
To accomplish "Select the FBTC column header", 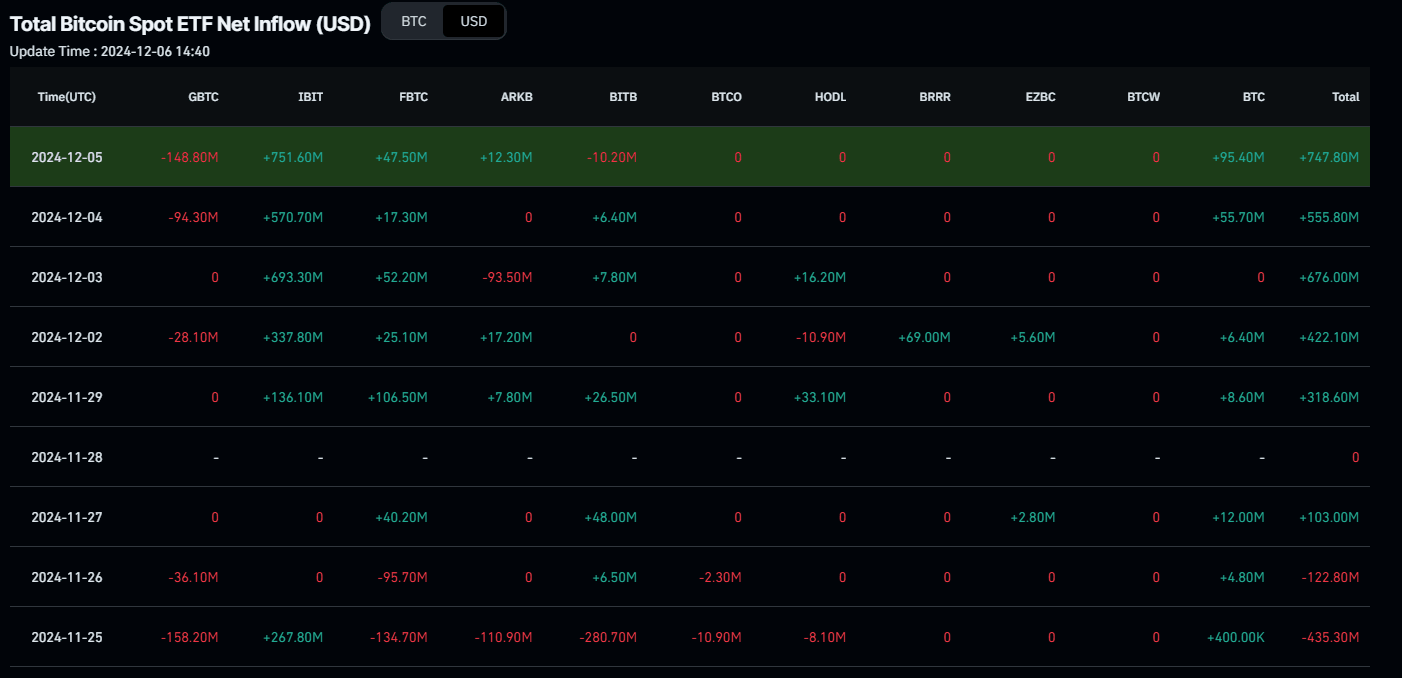I will tap(412, 97).
